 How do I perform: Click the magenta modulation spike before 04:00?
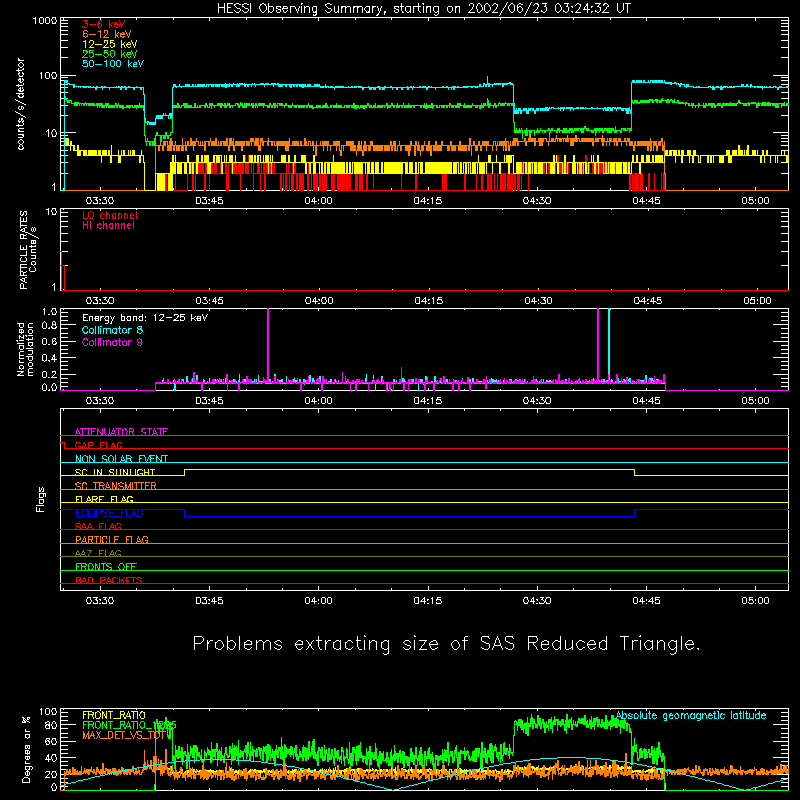pos(268,344)
